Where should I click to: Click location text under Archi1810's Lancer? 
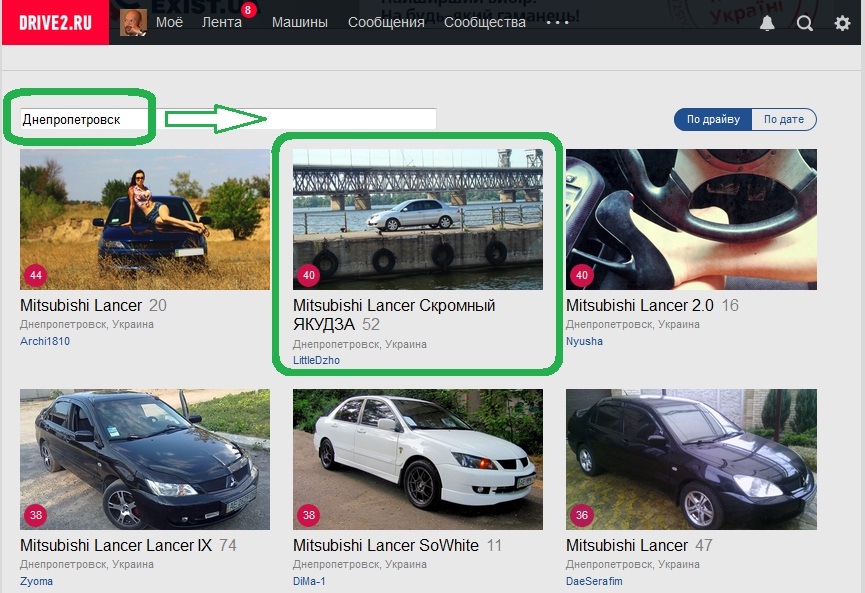click(87, 324)
